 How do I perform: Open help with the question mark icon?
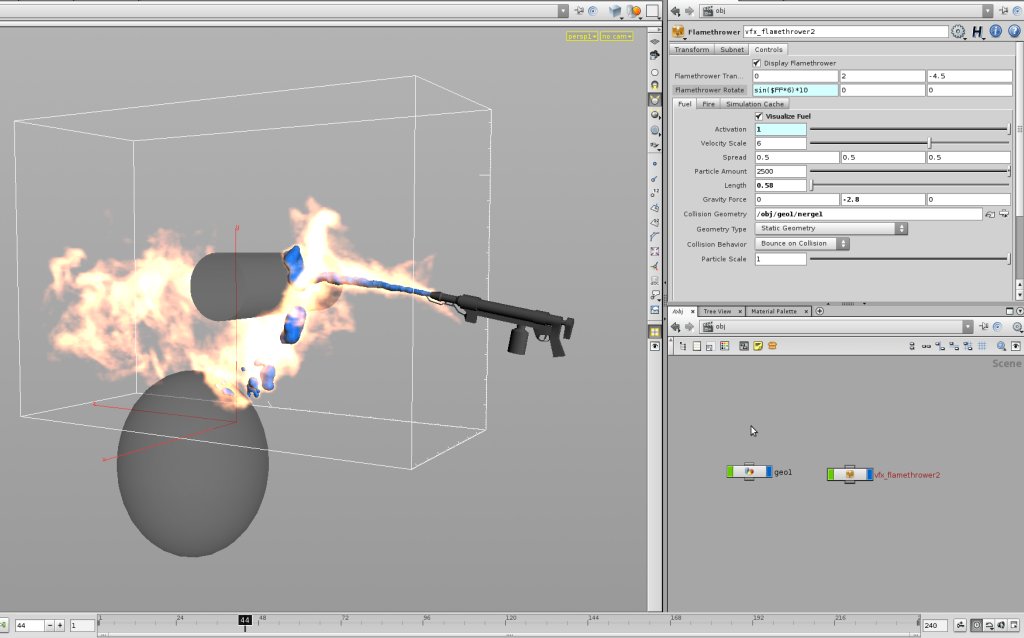[1013, 31]
